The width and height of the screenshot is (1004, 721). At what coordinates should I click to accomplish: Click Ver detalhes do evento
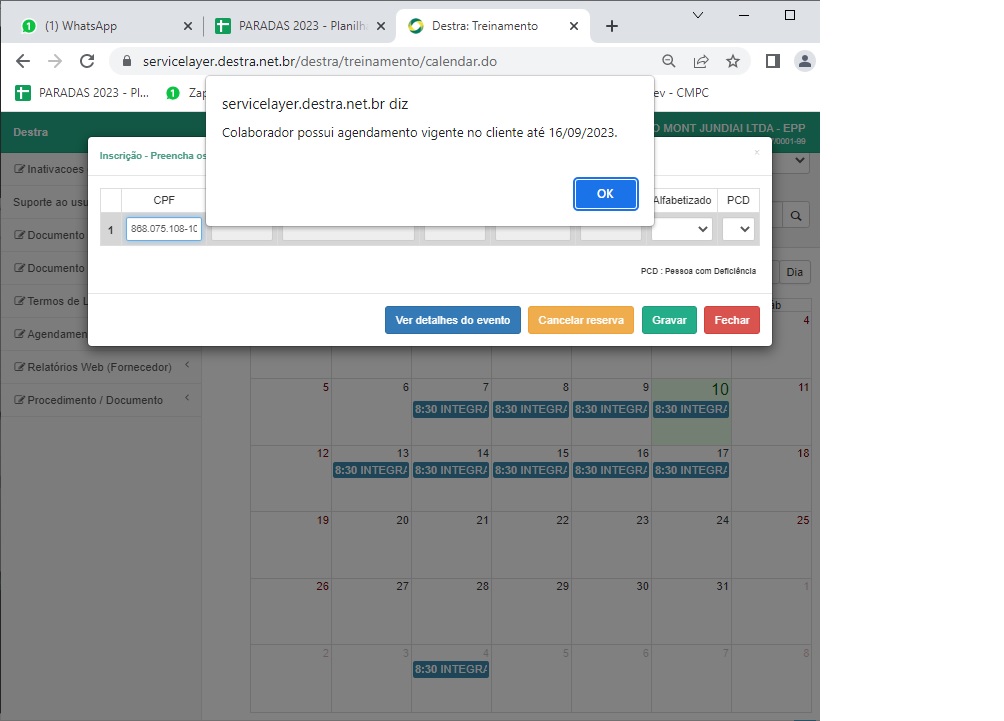tap(452, 320)
